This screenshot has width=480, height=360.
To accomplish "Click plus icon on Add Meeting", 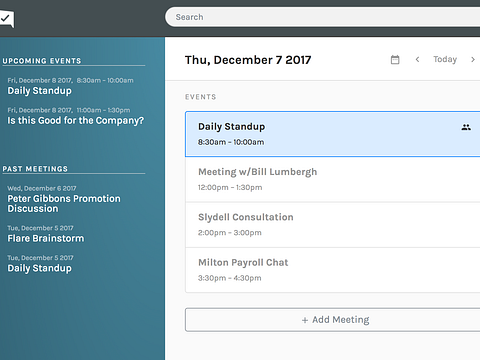I will tap(305, 320).
